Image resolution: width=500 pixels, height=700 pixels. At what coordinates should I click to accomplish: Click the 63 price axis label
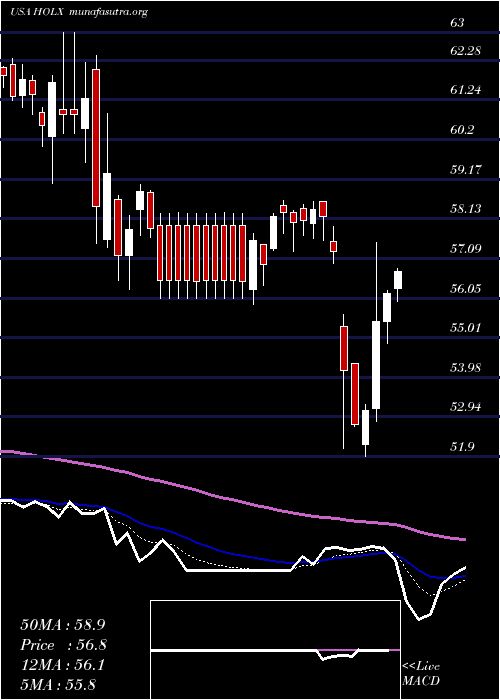pos(457,23)
